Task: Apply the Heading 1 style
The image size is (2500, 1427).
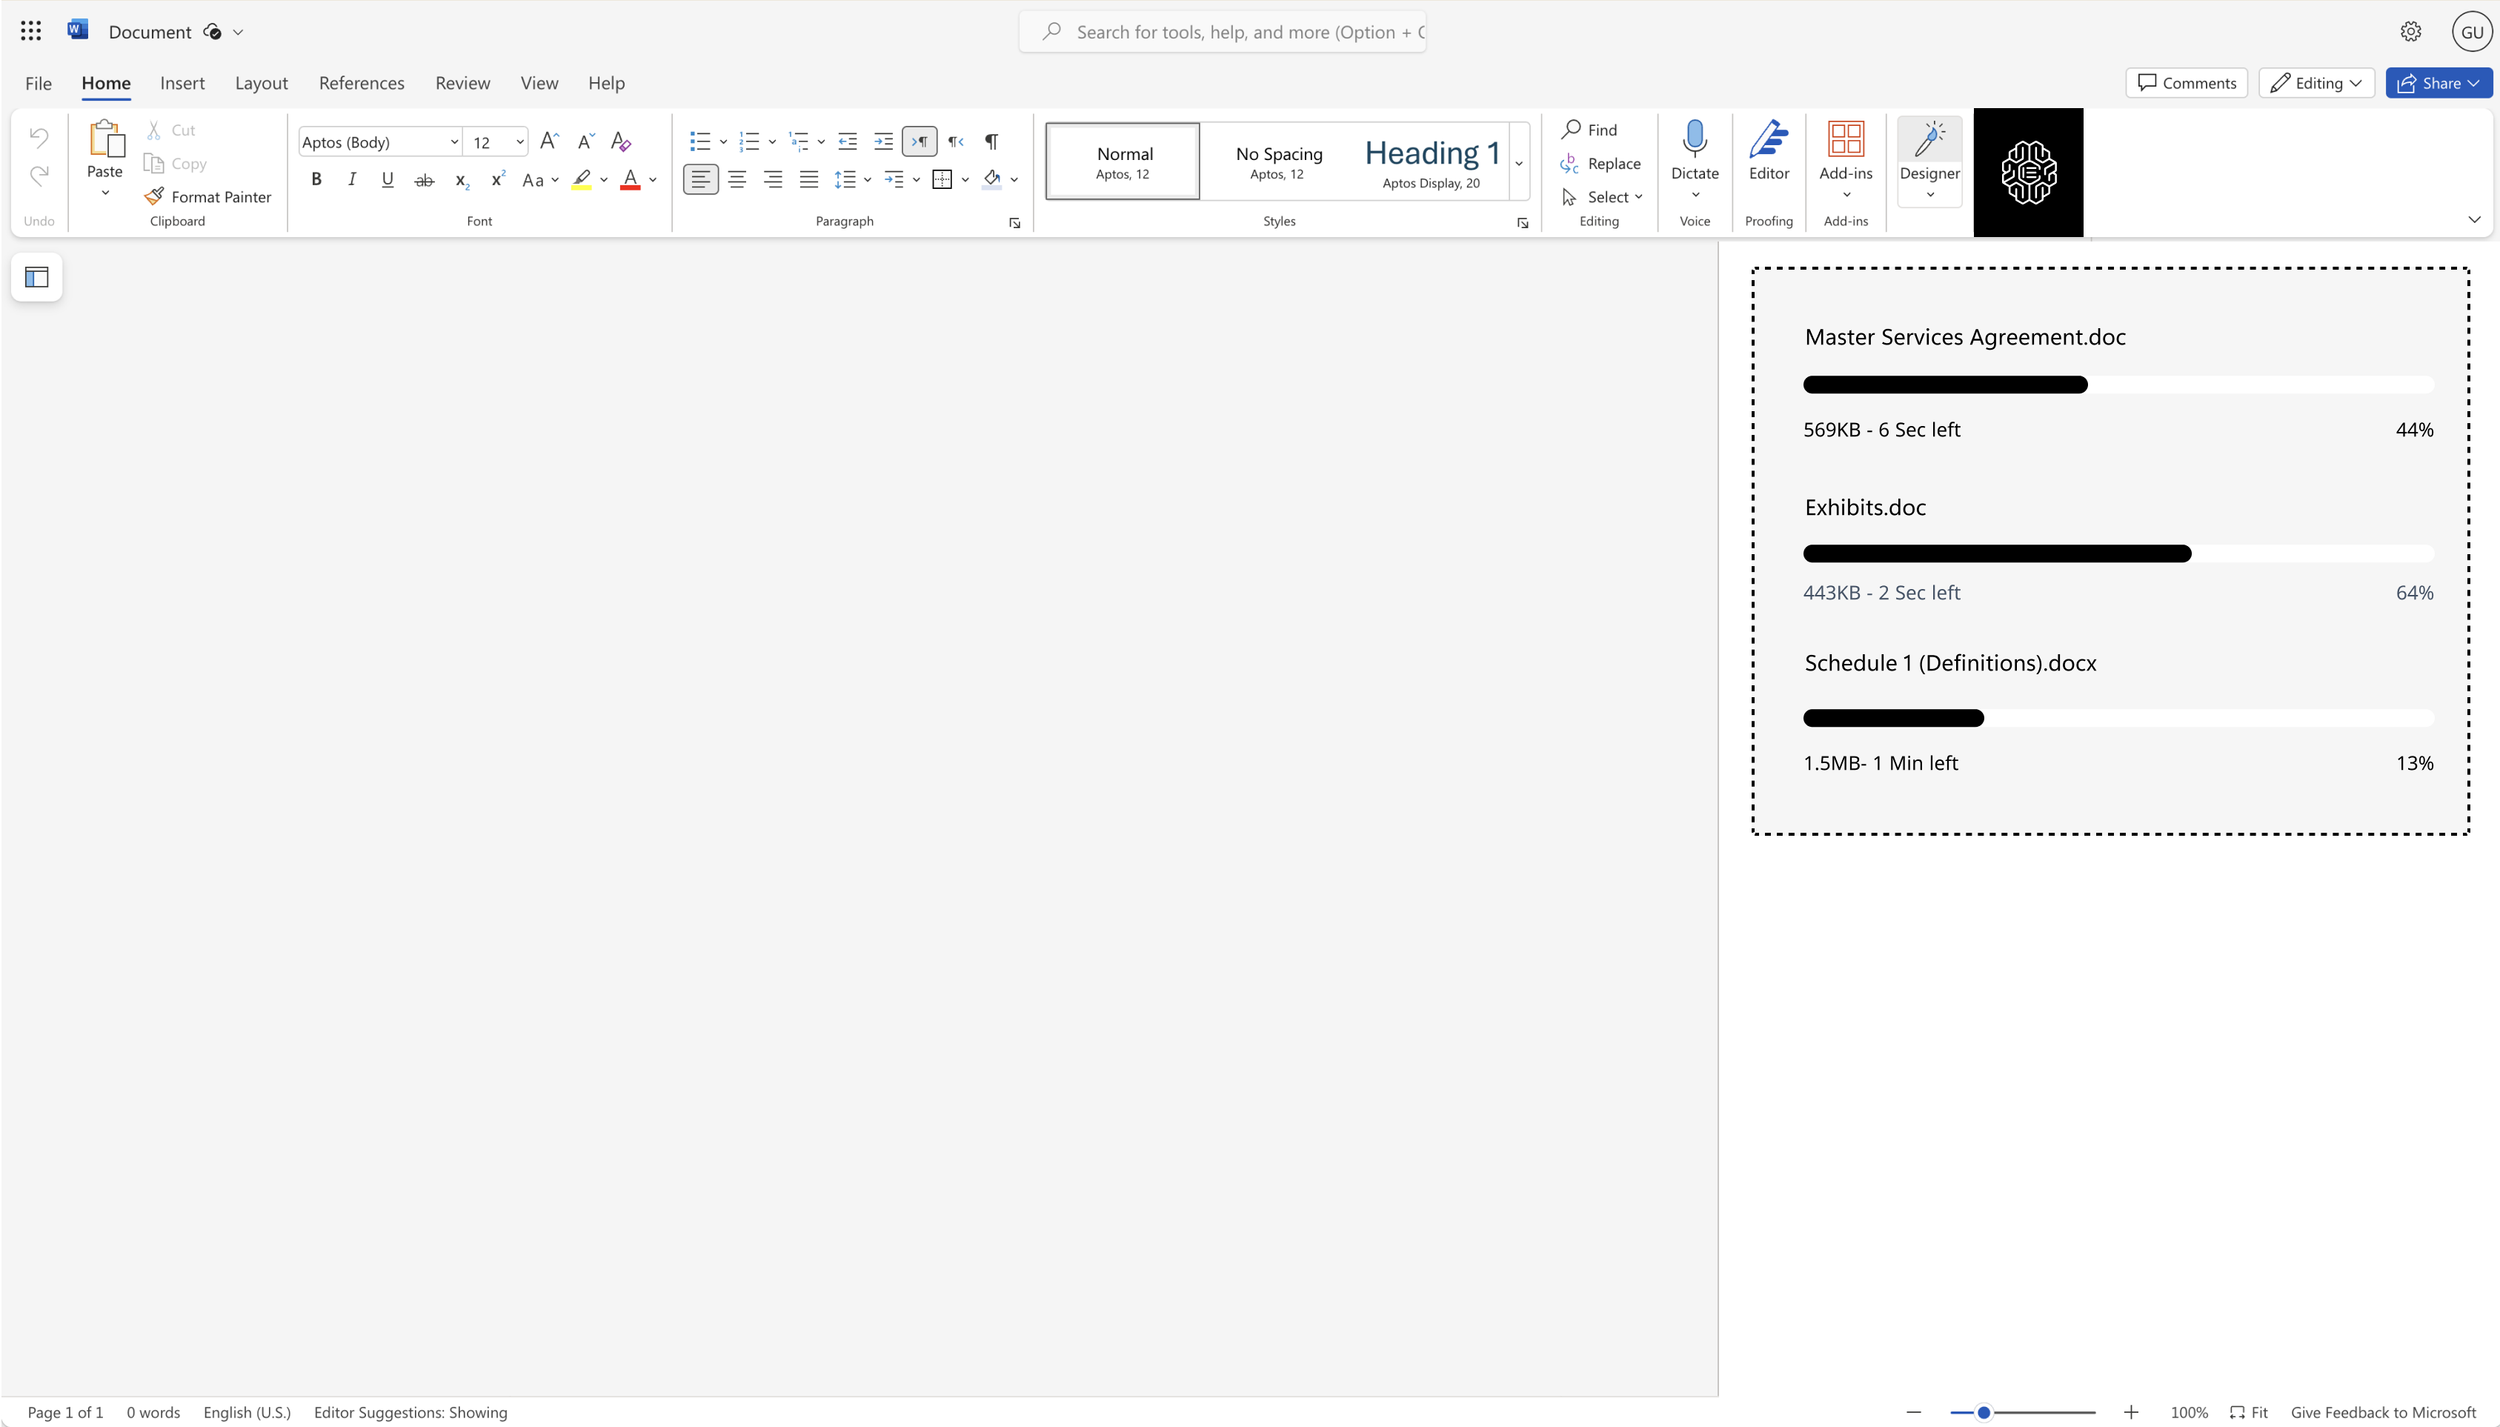Action: (1431, 160)
